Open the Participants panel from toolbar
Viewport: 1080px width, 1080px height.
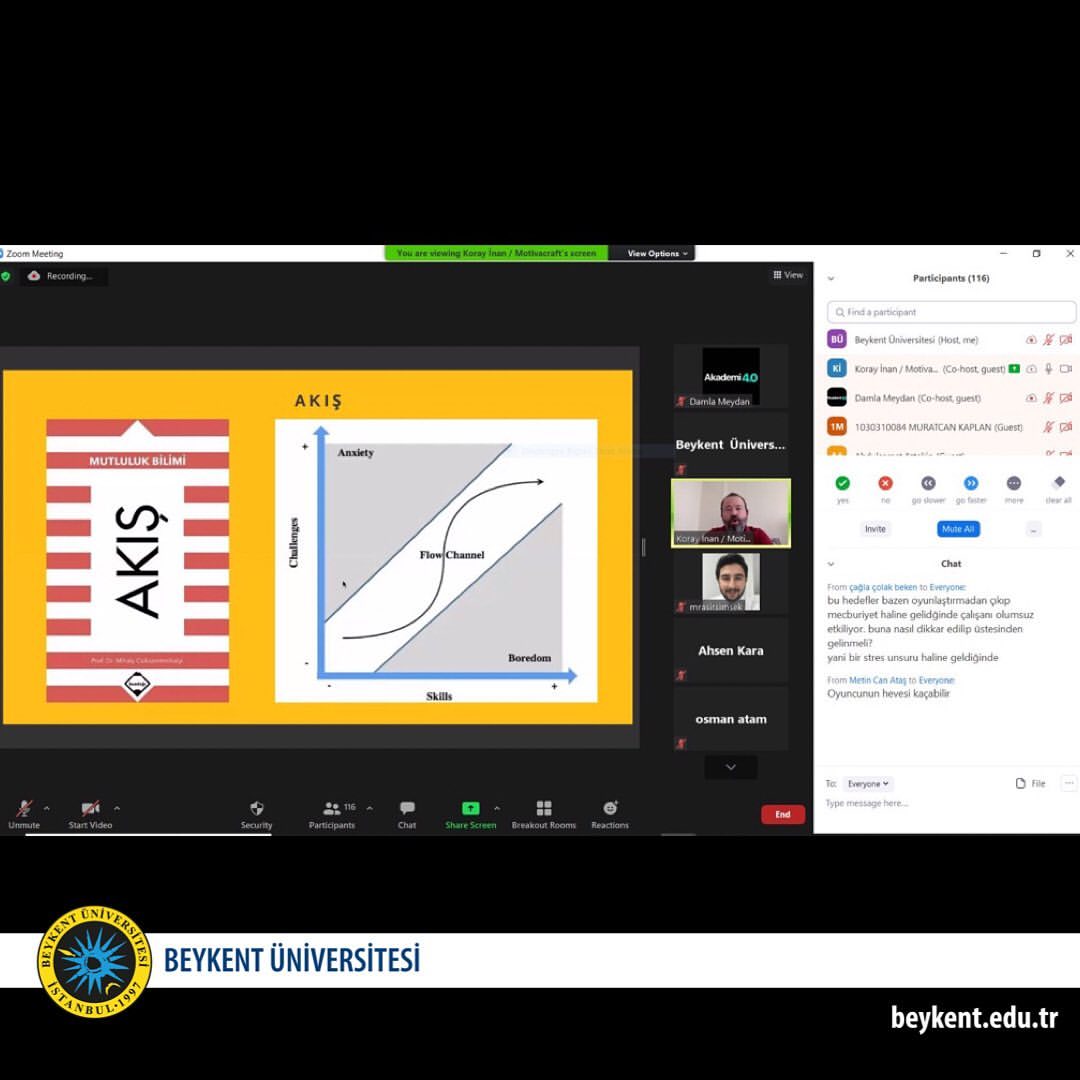click(331, 814)
